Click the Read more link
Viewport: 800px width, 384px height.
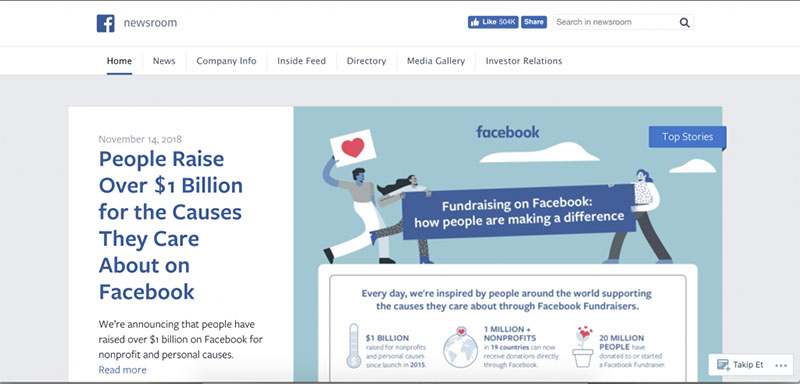point(122,370)
